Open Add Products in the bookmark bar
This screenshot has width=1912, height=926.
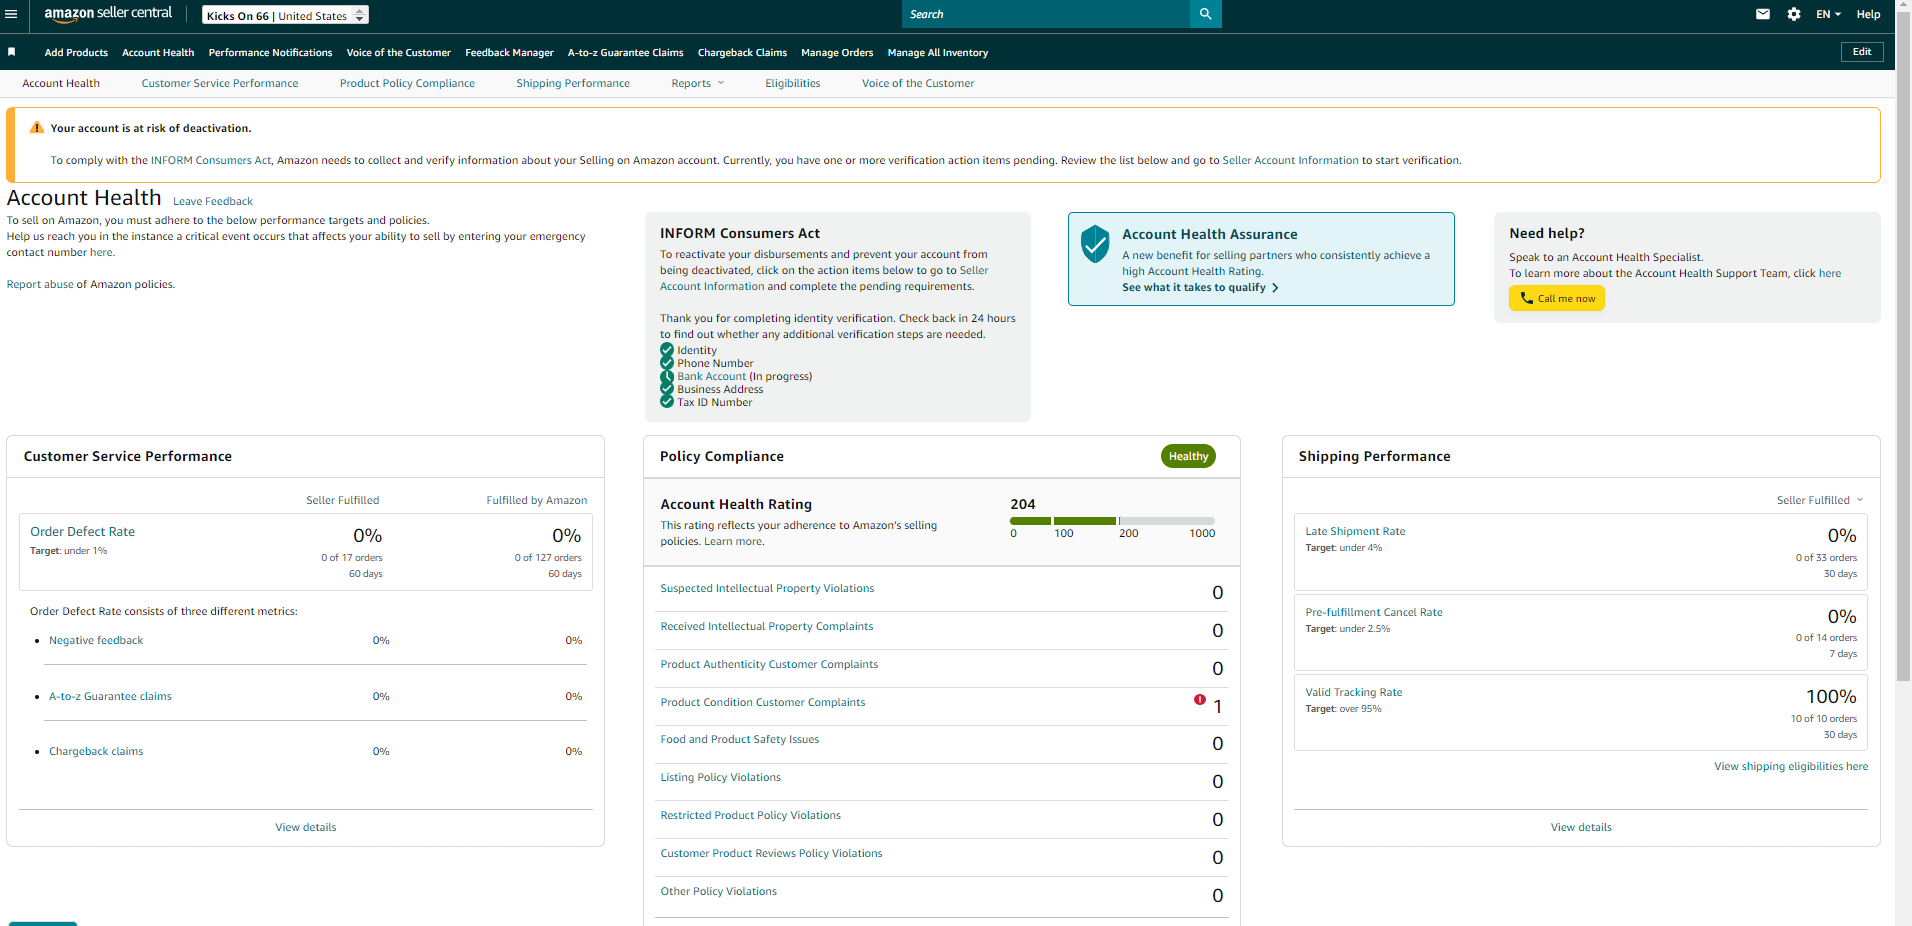tap(76, 53)
